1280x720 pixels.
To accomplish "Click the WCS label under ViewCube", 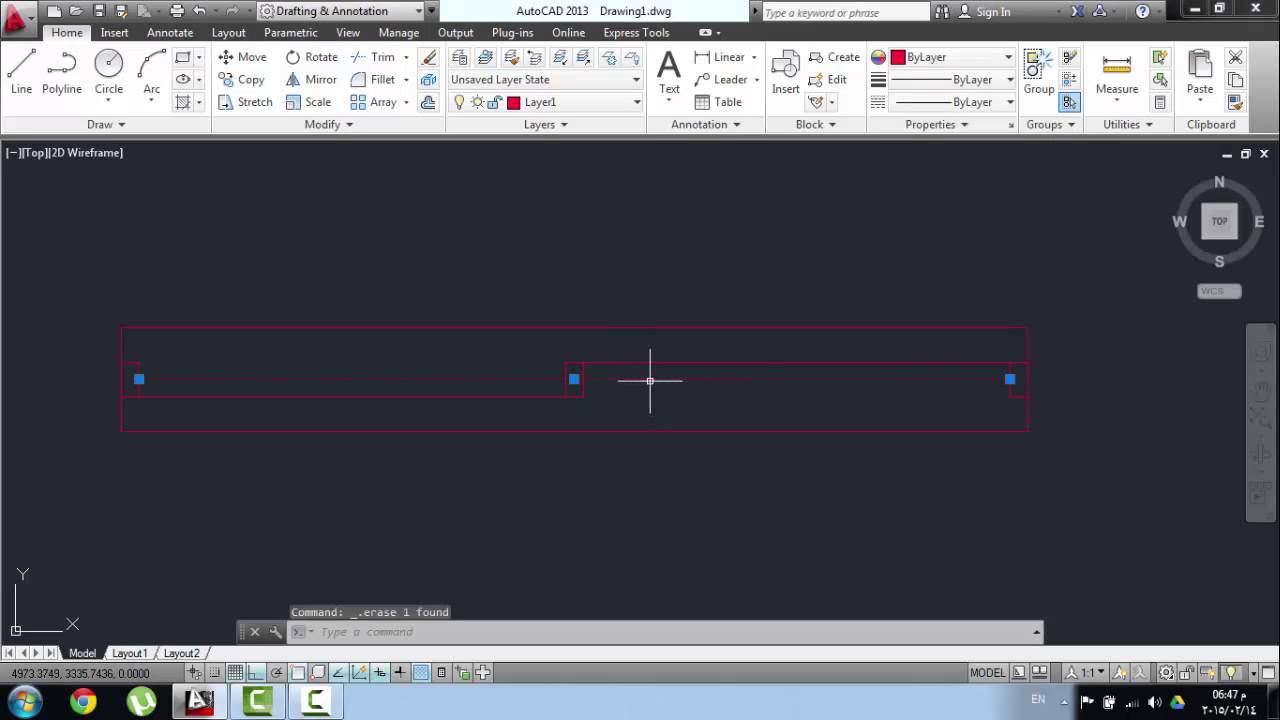I will 1219,291.
